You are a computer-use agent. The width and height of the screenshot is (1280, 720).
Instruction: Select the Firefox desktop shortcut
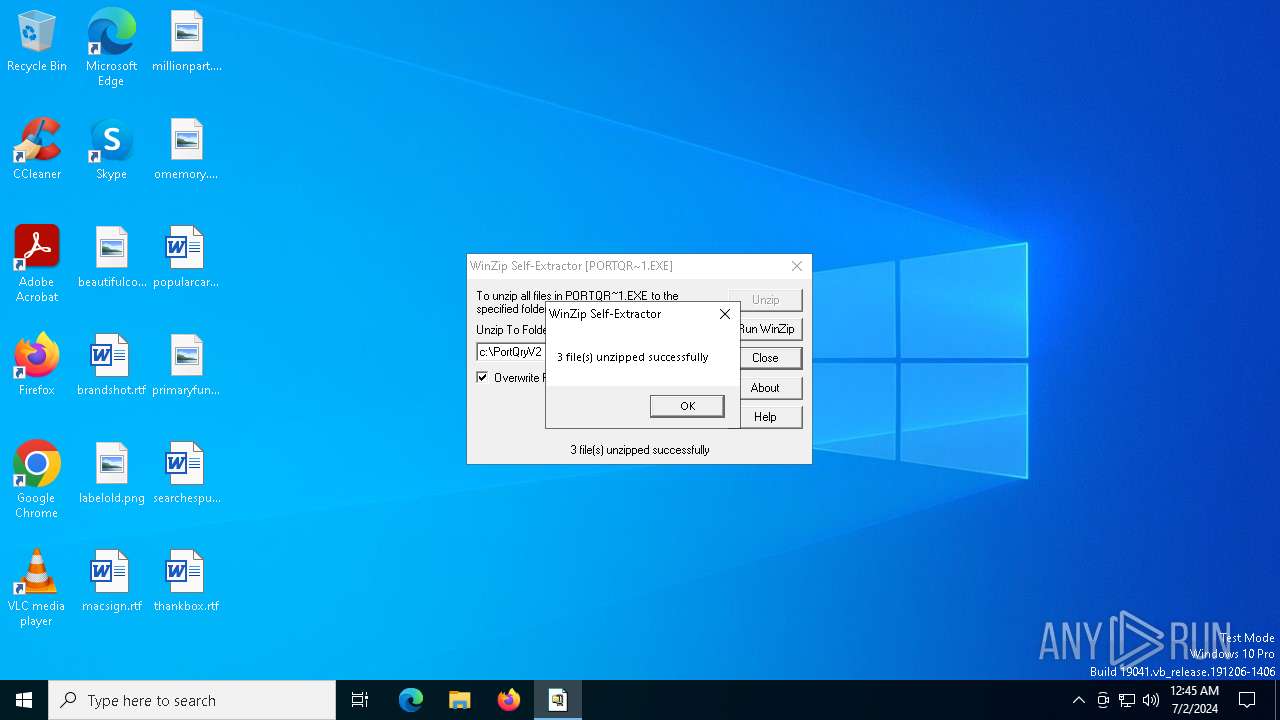click(37, 365)
